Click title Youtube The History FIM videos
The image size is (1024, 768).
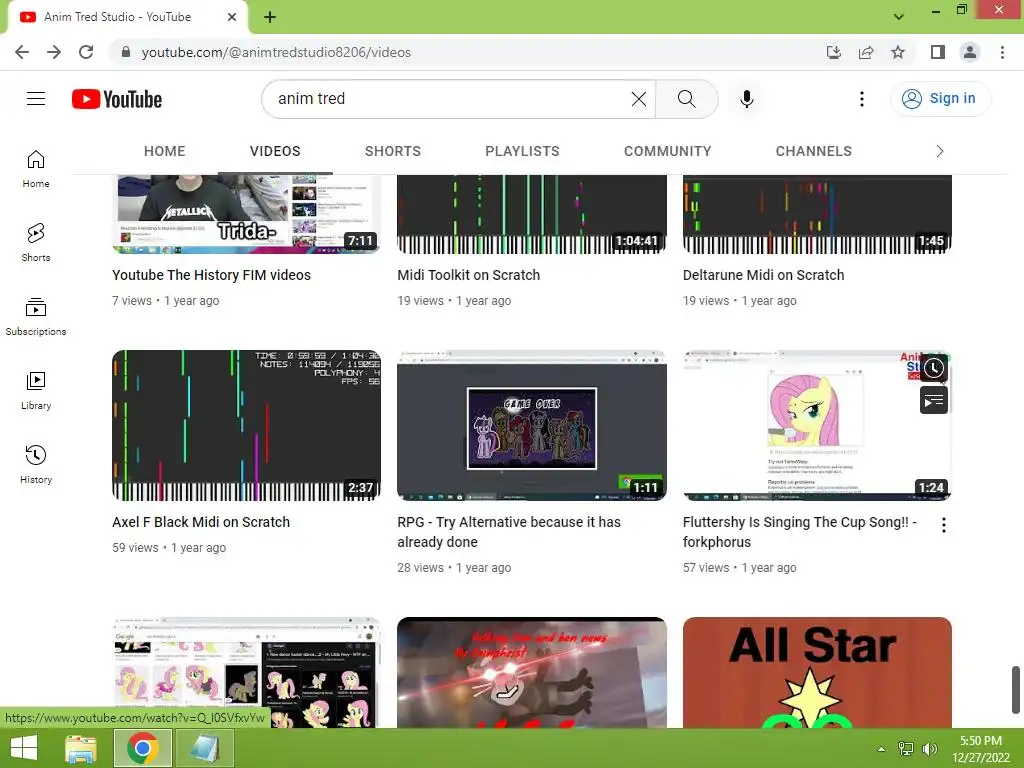click(x=211, y=275)
